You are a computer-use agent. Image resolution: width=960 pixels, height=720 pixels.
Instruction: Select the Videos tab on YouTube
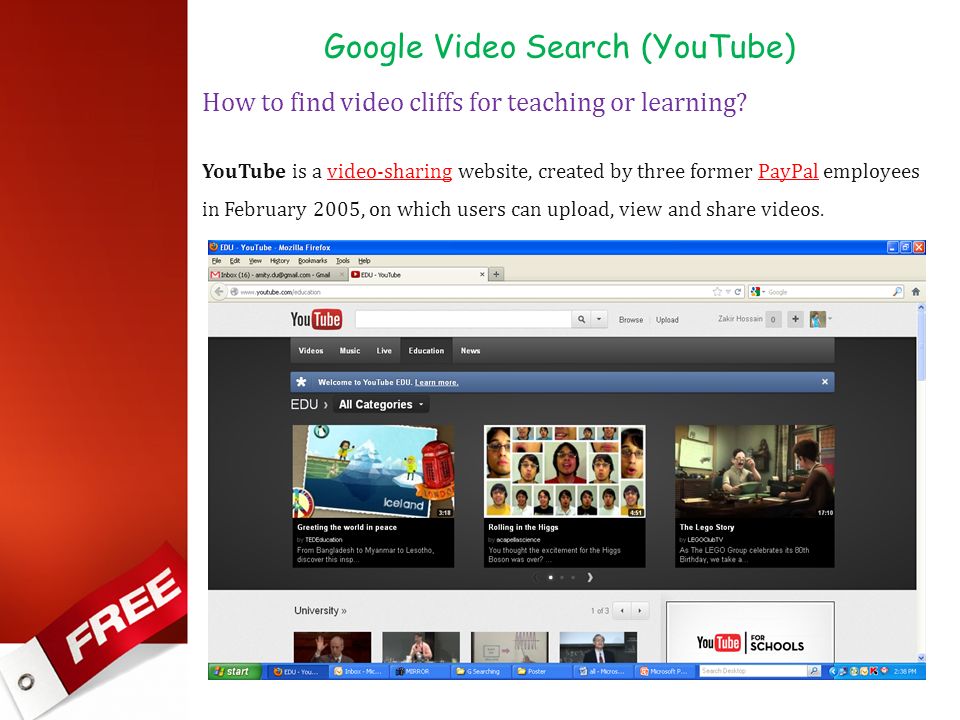pyautogui.click(x=310, y=351)
